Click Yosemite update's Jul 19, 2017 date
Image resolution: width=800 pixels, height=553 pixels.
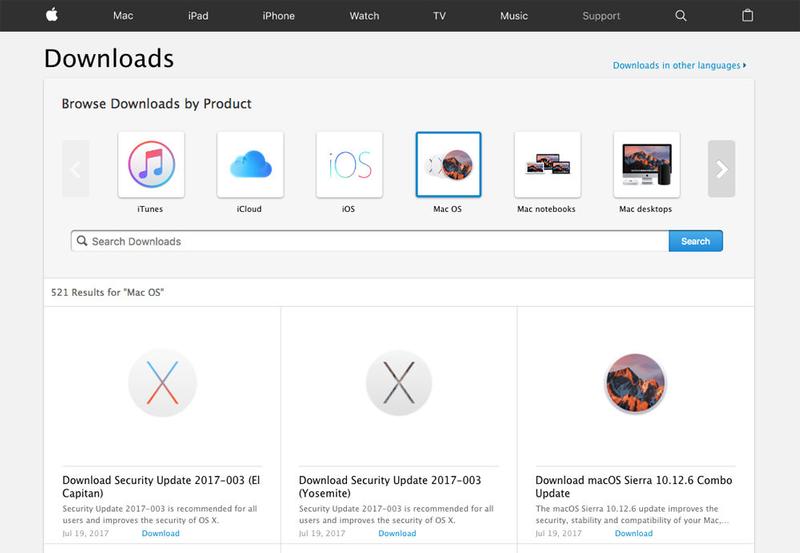click(322, 533)
